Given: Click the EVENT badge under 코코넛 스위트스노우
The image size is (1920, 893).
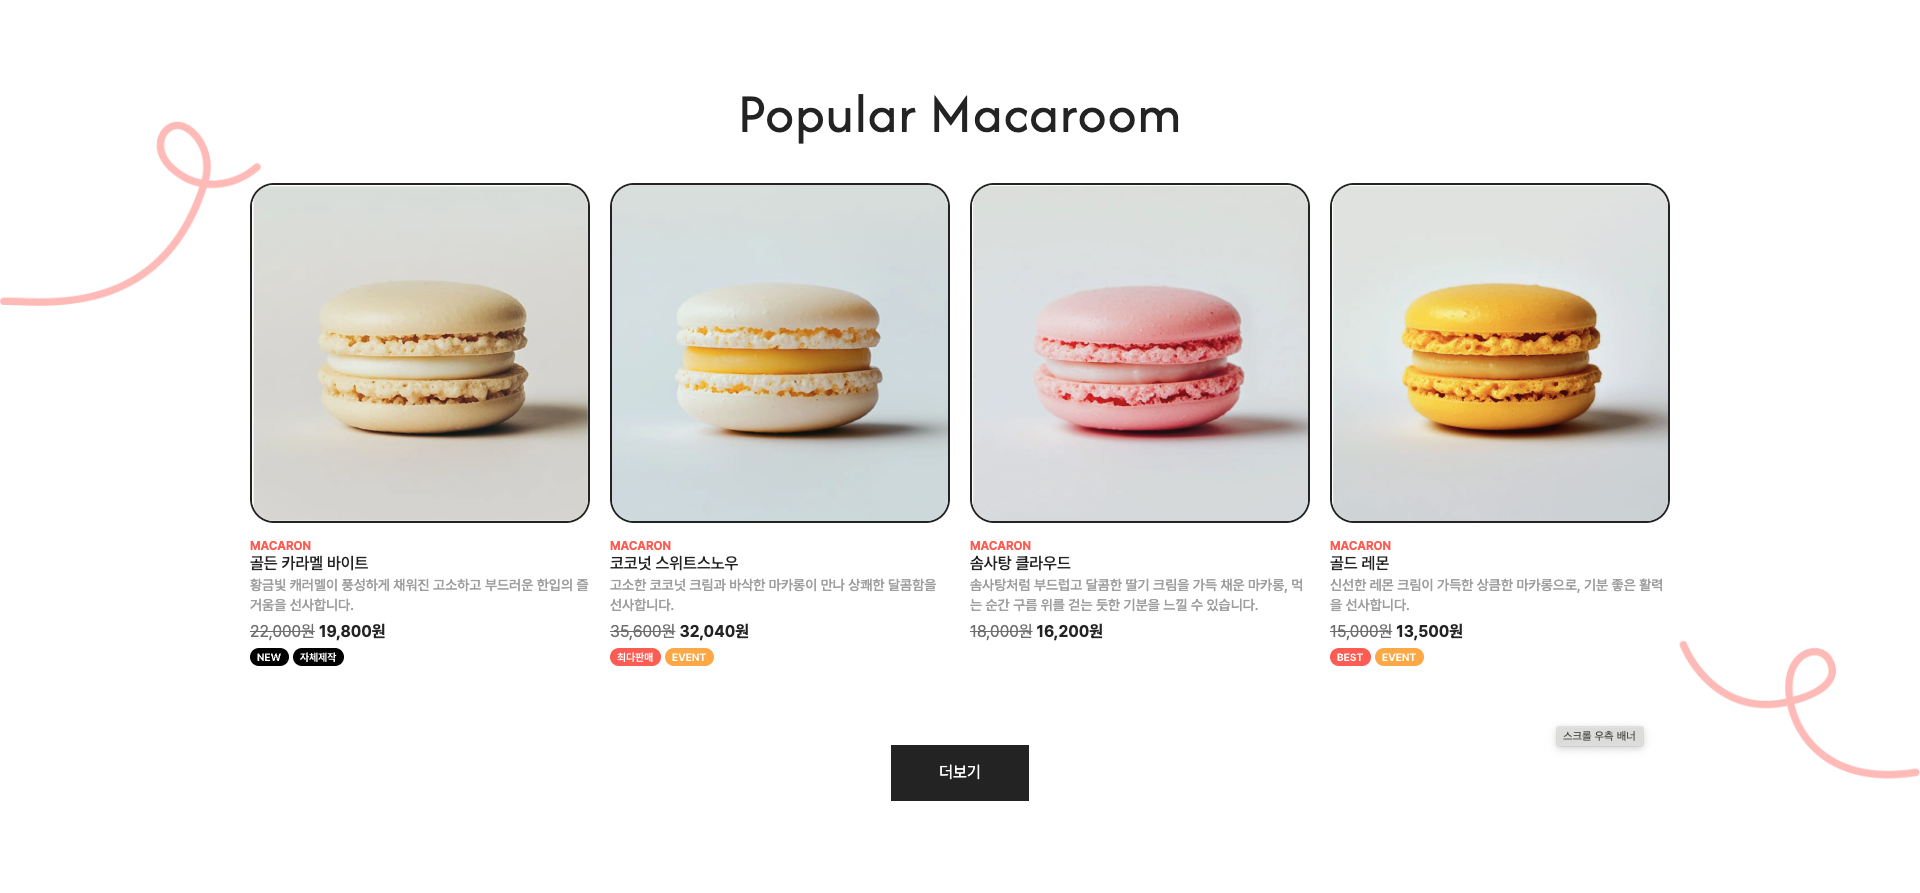Looking at the screenshot, I should point(689,657).
